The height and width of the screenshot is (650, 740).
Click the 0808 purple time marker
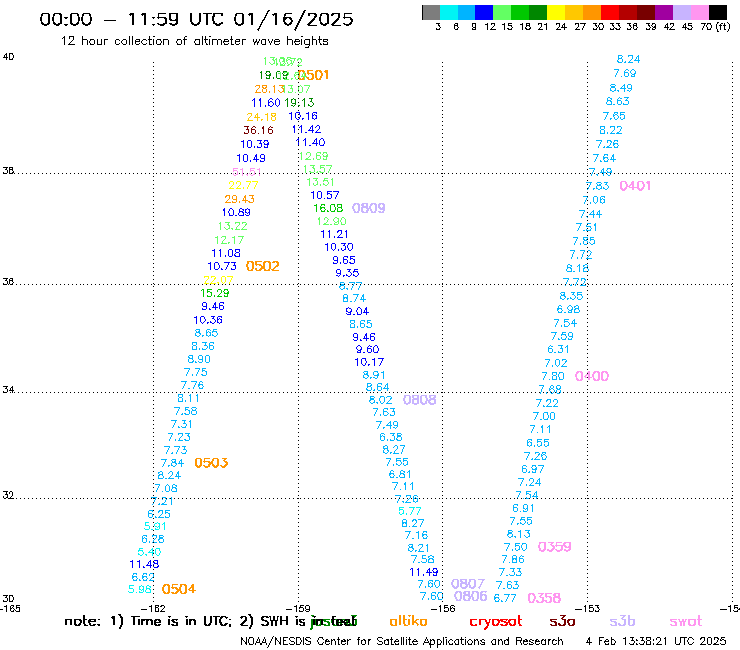(420, 400)
